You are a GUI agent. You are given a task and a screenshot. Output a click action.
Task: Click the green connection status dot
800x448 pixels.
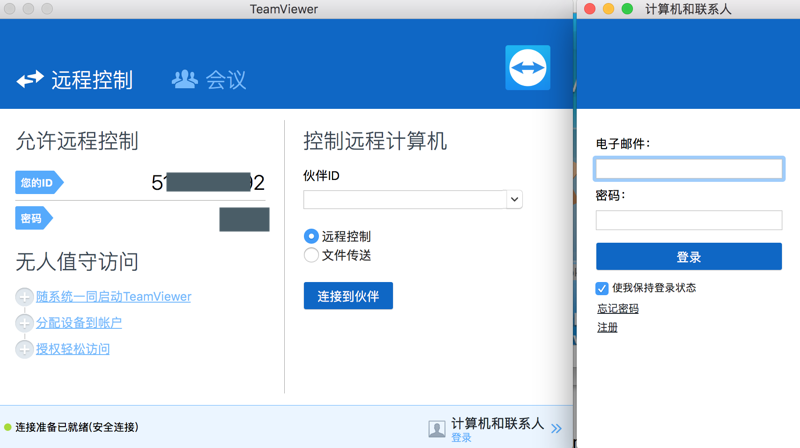(x=8, y=427)
